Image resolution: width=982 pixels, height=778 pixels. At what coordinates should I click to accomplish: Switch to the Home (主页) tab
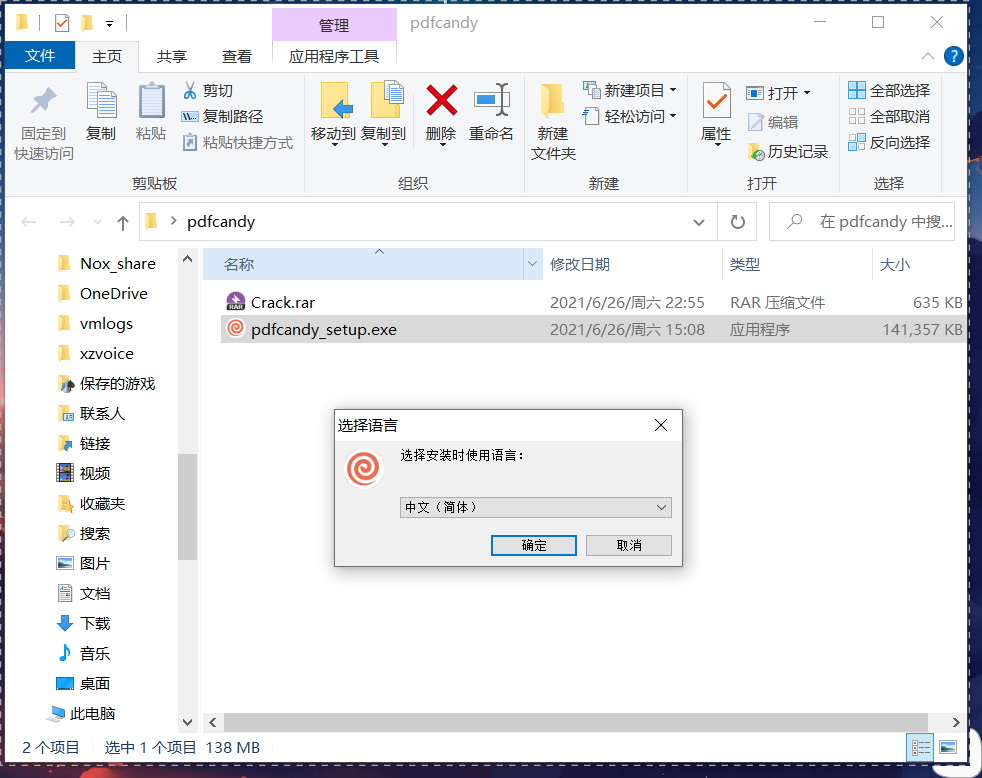(x=107, y=56)
